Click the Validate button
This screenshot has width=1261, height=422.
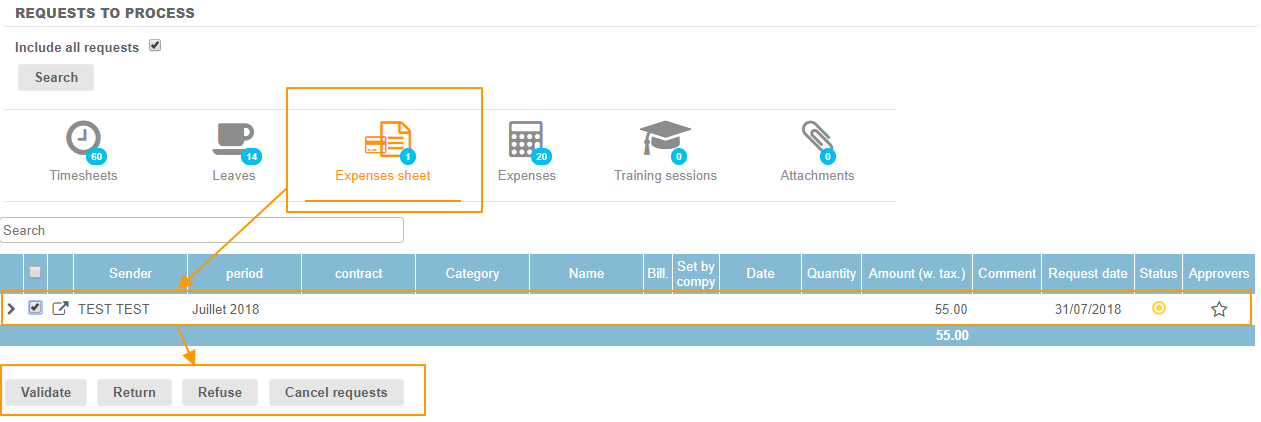(46, 392)
